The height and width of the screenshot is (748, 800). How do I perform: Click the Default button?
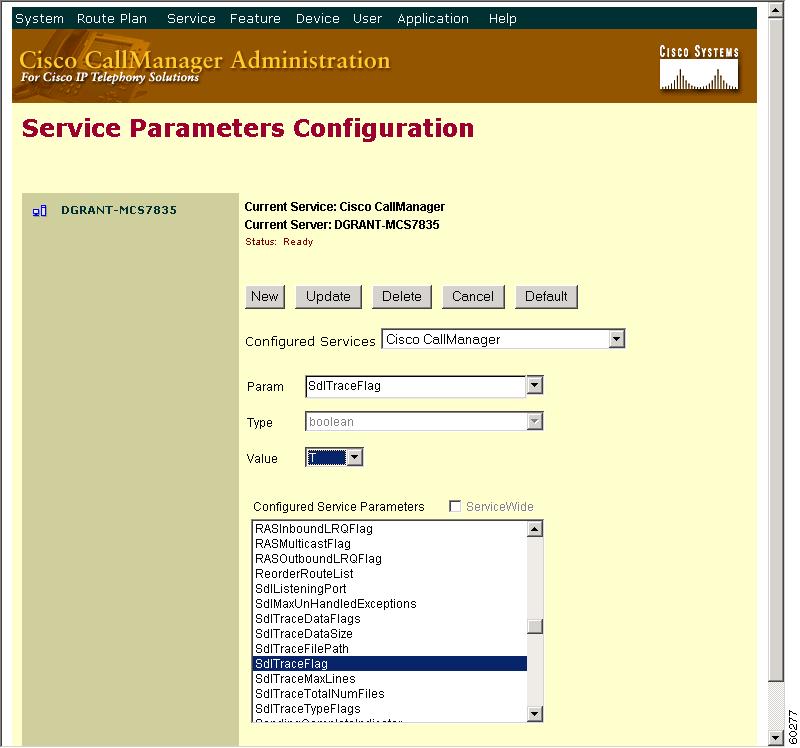(546, 297)
